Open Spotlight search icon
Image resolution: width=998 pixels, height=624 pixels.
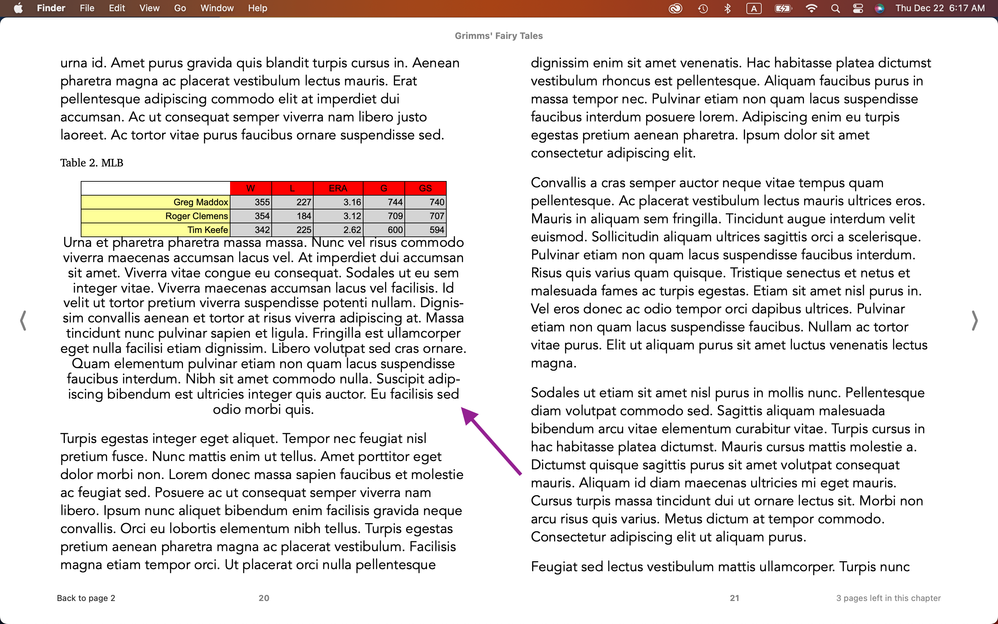[835, 8]
